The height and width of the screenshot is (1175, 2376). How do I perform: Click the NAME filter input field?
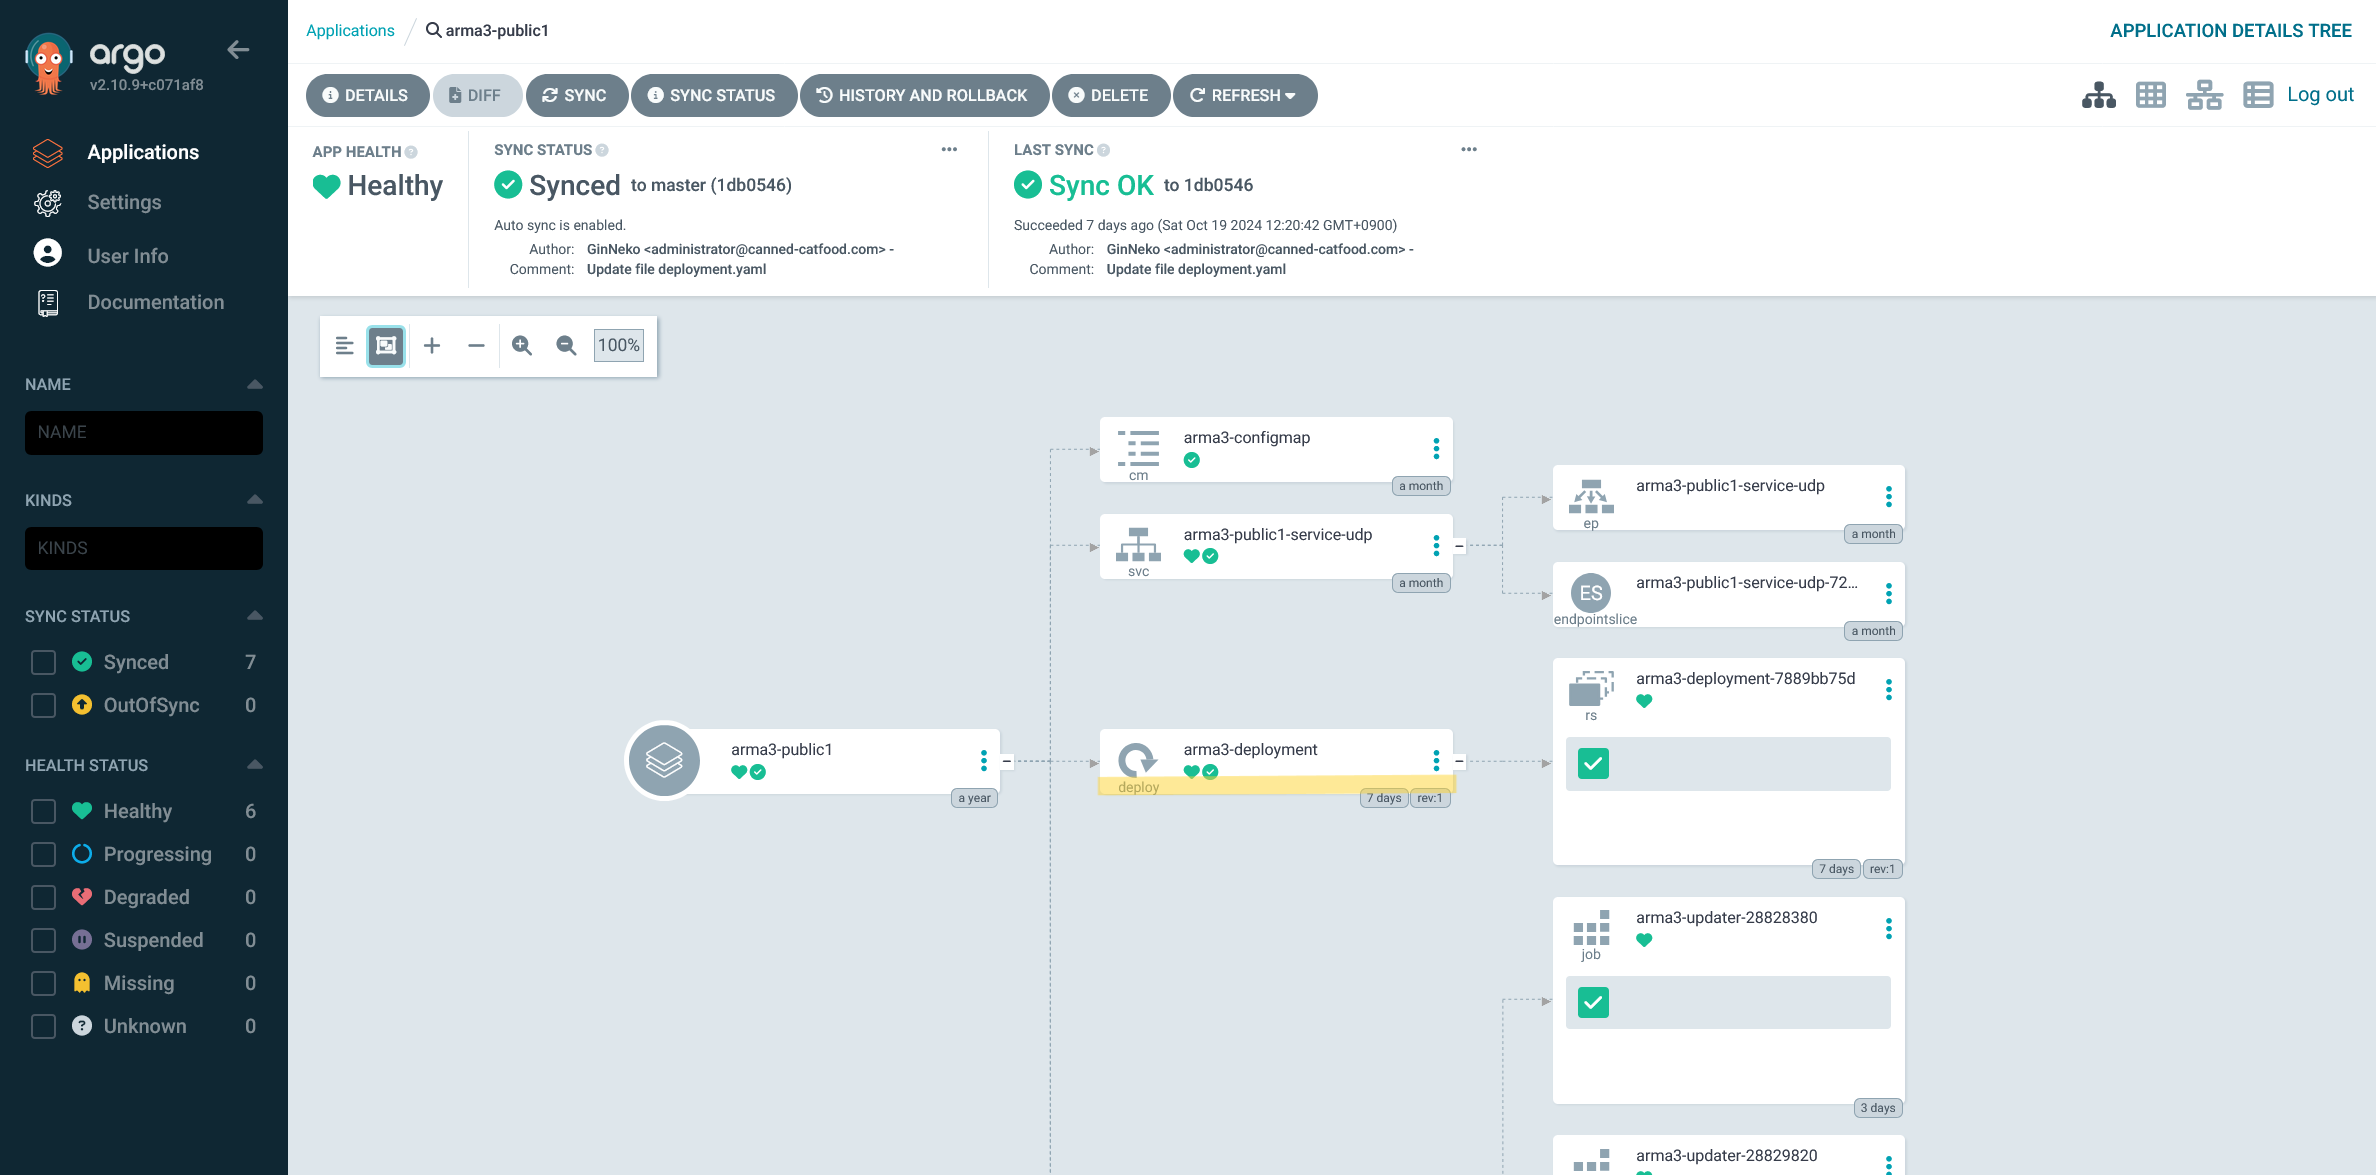pyautogui.click(x=144, y=432)
